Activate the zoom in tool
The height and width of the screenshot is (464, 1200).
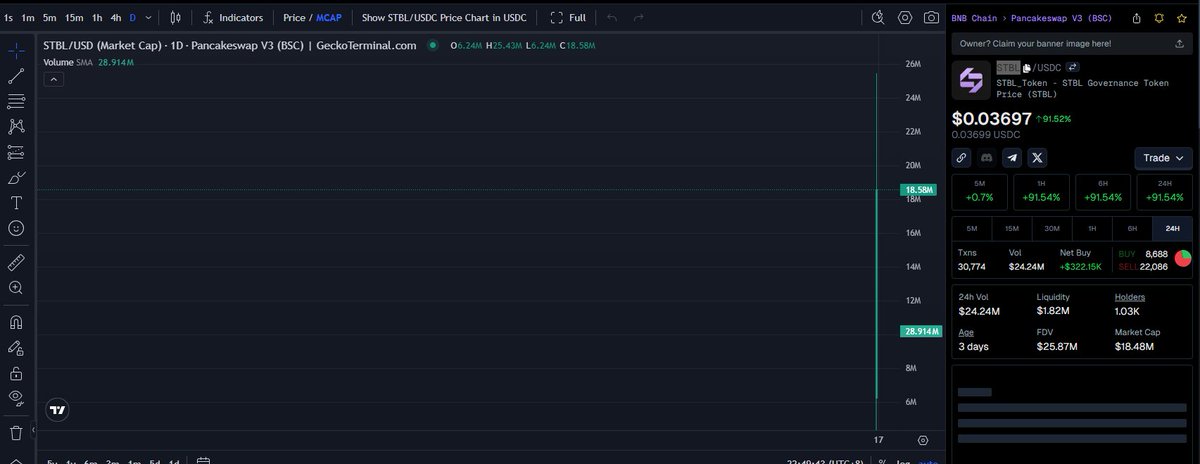(x=16, y=288)
